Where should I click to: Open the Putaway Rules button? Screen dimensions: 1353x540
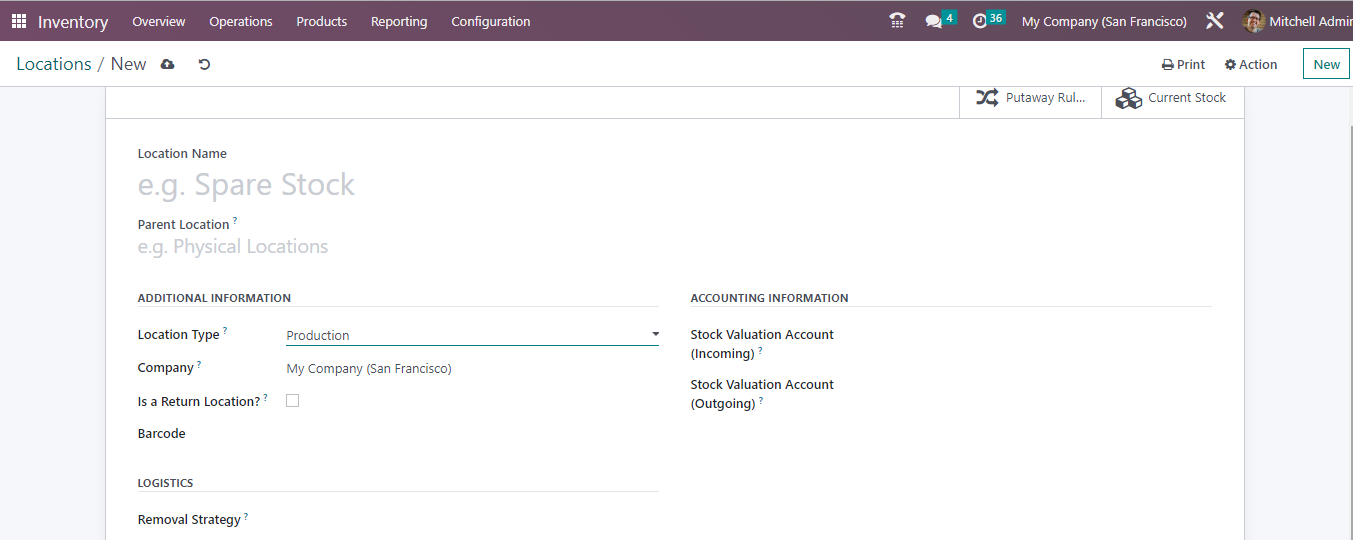[1030, 98]
